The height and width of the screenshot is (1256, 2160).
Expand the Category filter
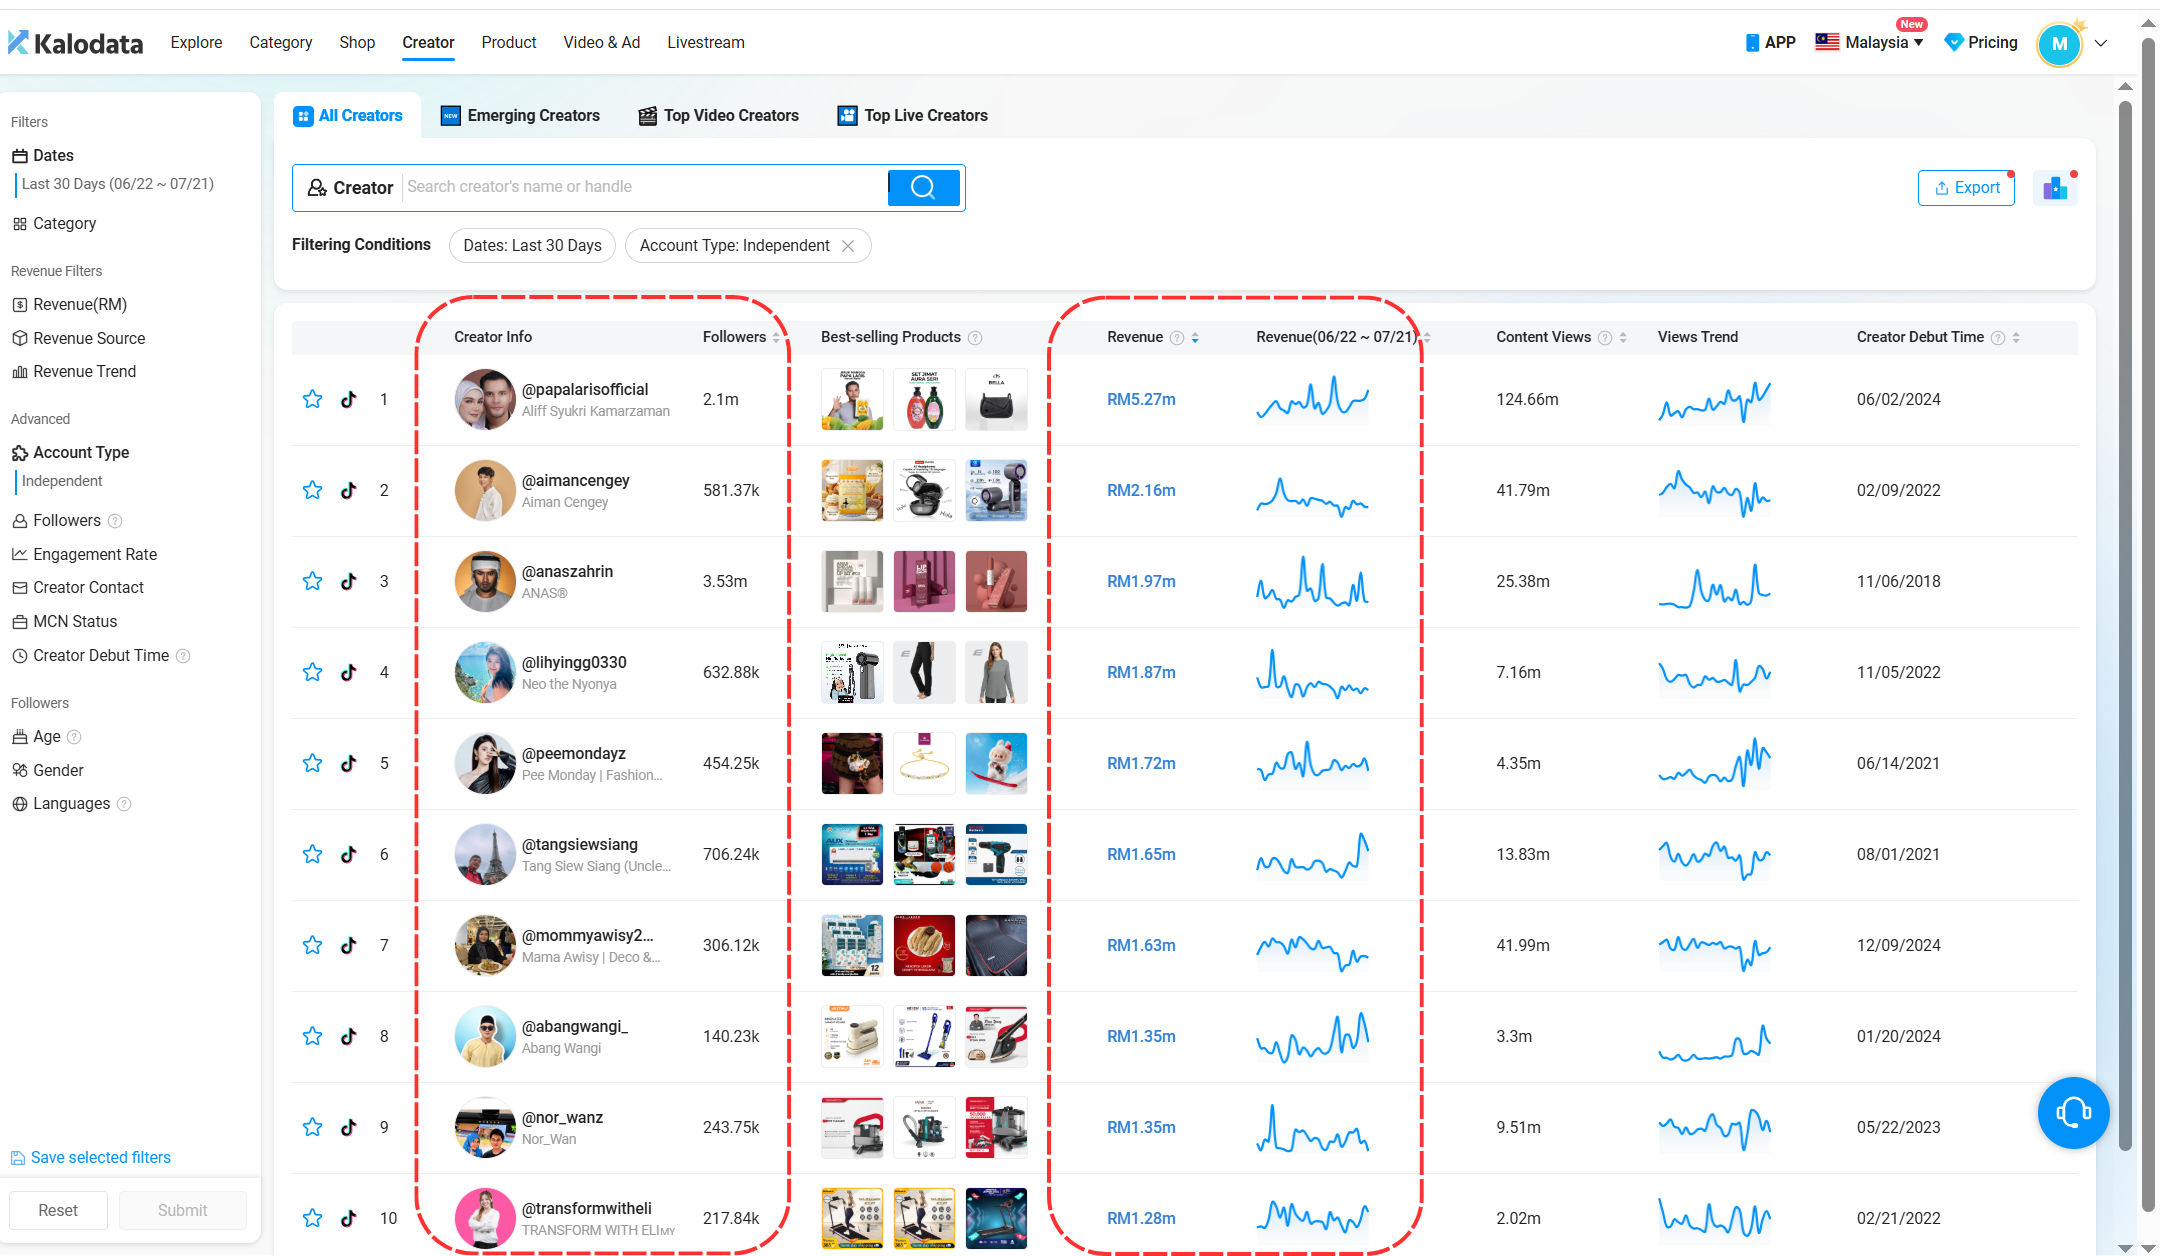55,224
